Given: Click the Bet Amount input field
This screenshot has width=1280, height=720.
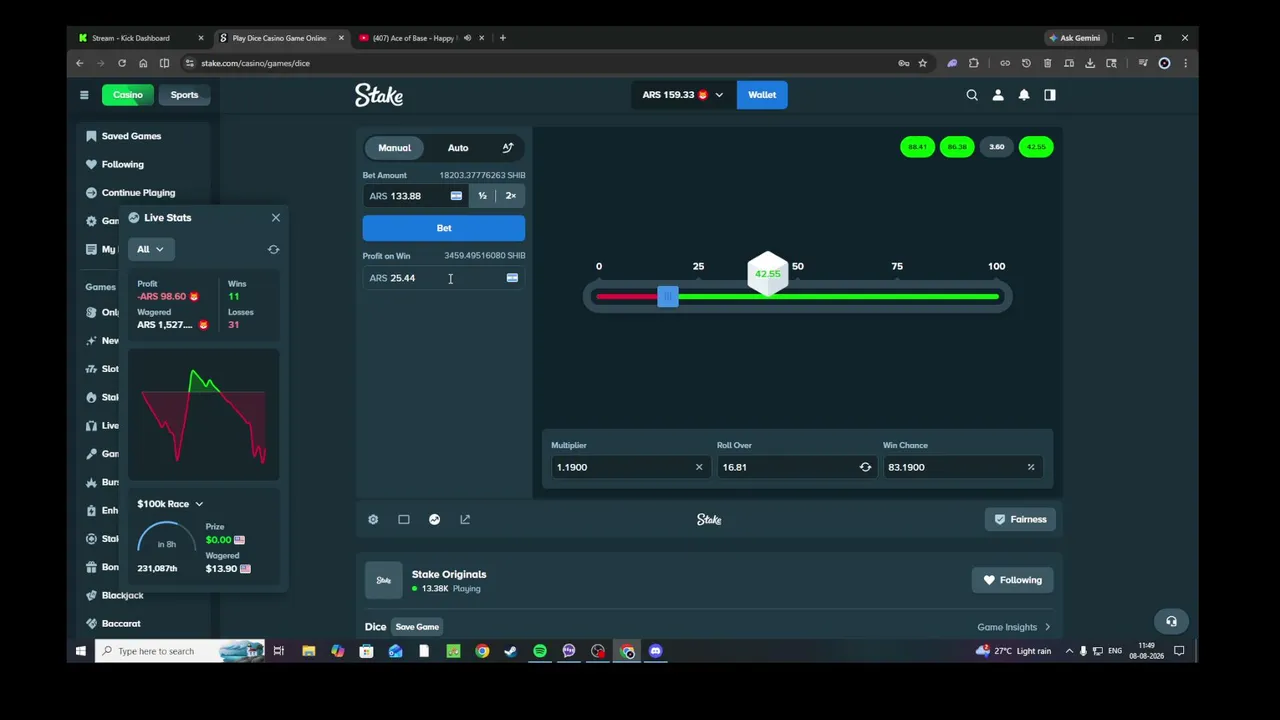Looking at the screenshot, I should (415, 196).
